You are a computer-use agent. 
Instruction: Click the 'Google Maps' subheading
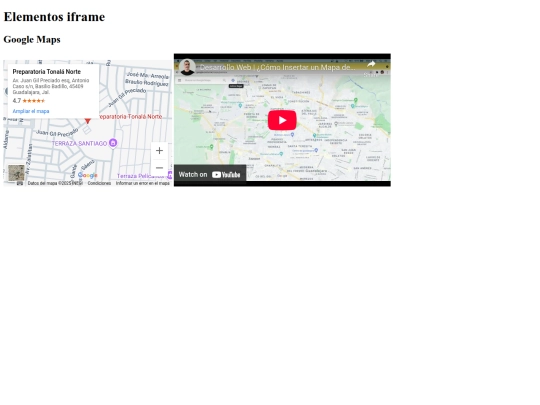click(x=32, y=39)
